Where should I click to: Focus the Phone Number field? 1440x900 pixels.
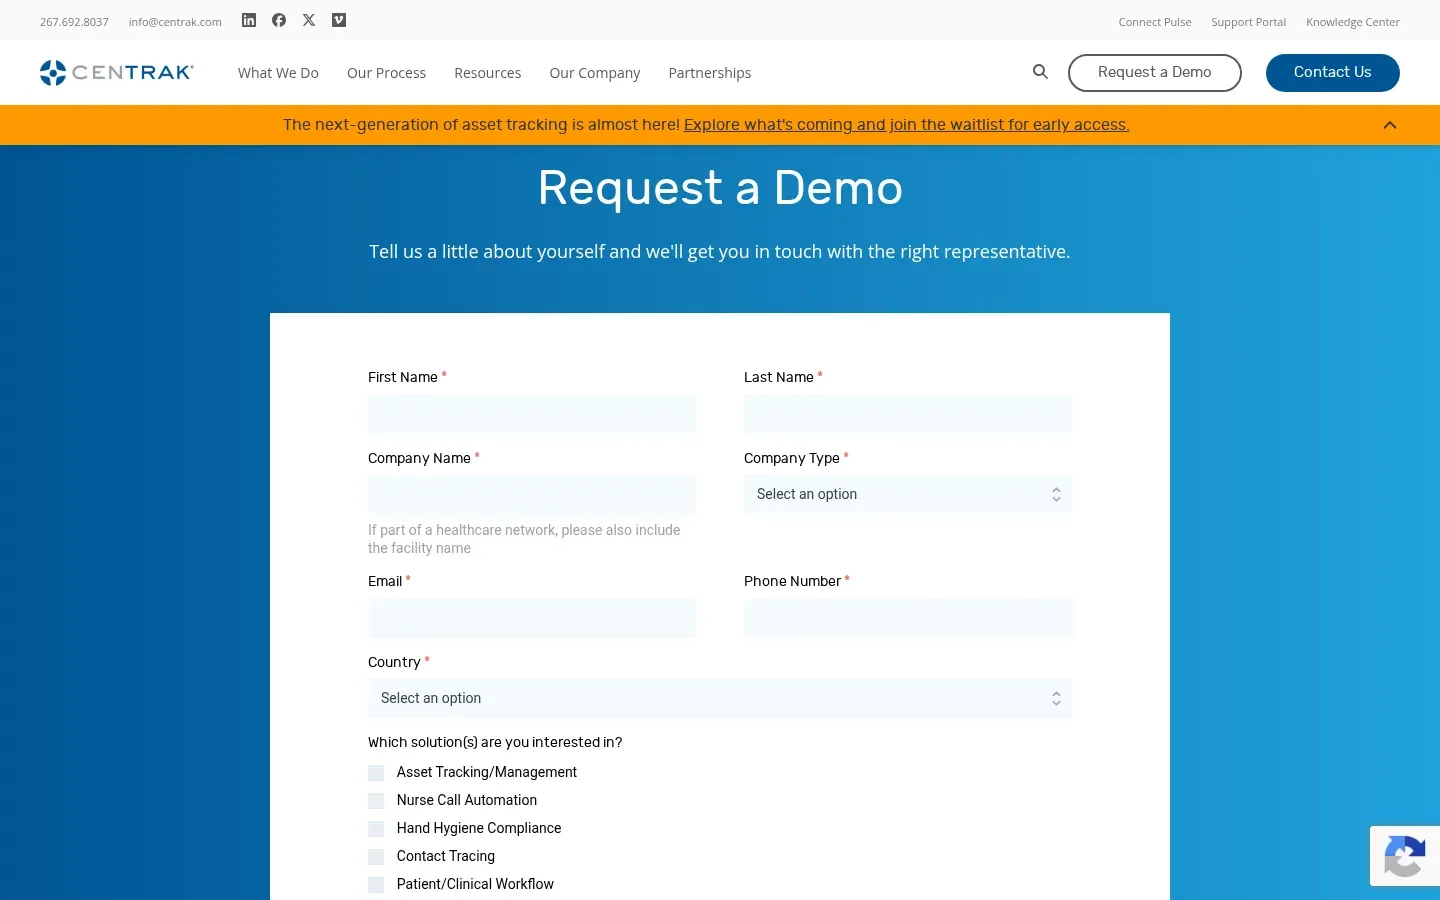(908, 618)
